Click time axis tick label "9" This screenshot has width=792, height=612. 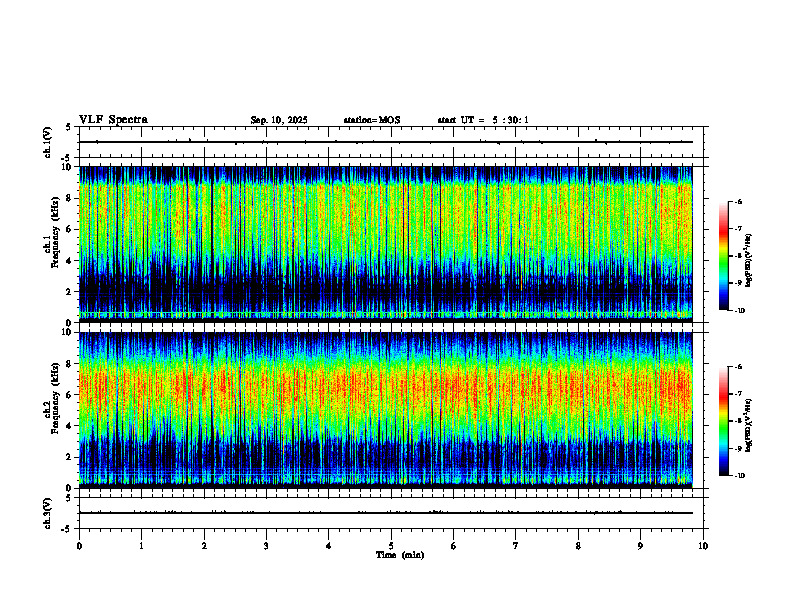(x=640, y=546)
